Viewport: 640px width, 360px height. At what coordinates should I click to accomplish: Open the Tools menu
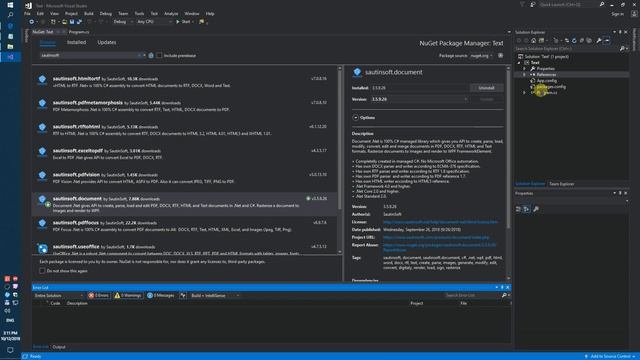coord(139,13)
